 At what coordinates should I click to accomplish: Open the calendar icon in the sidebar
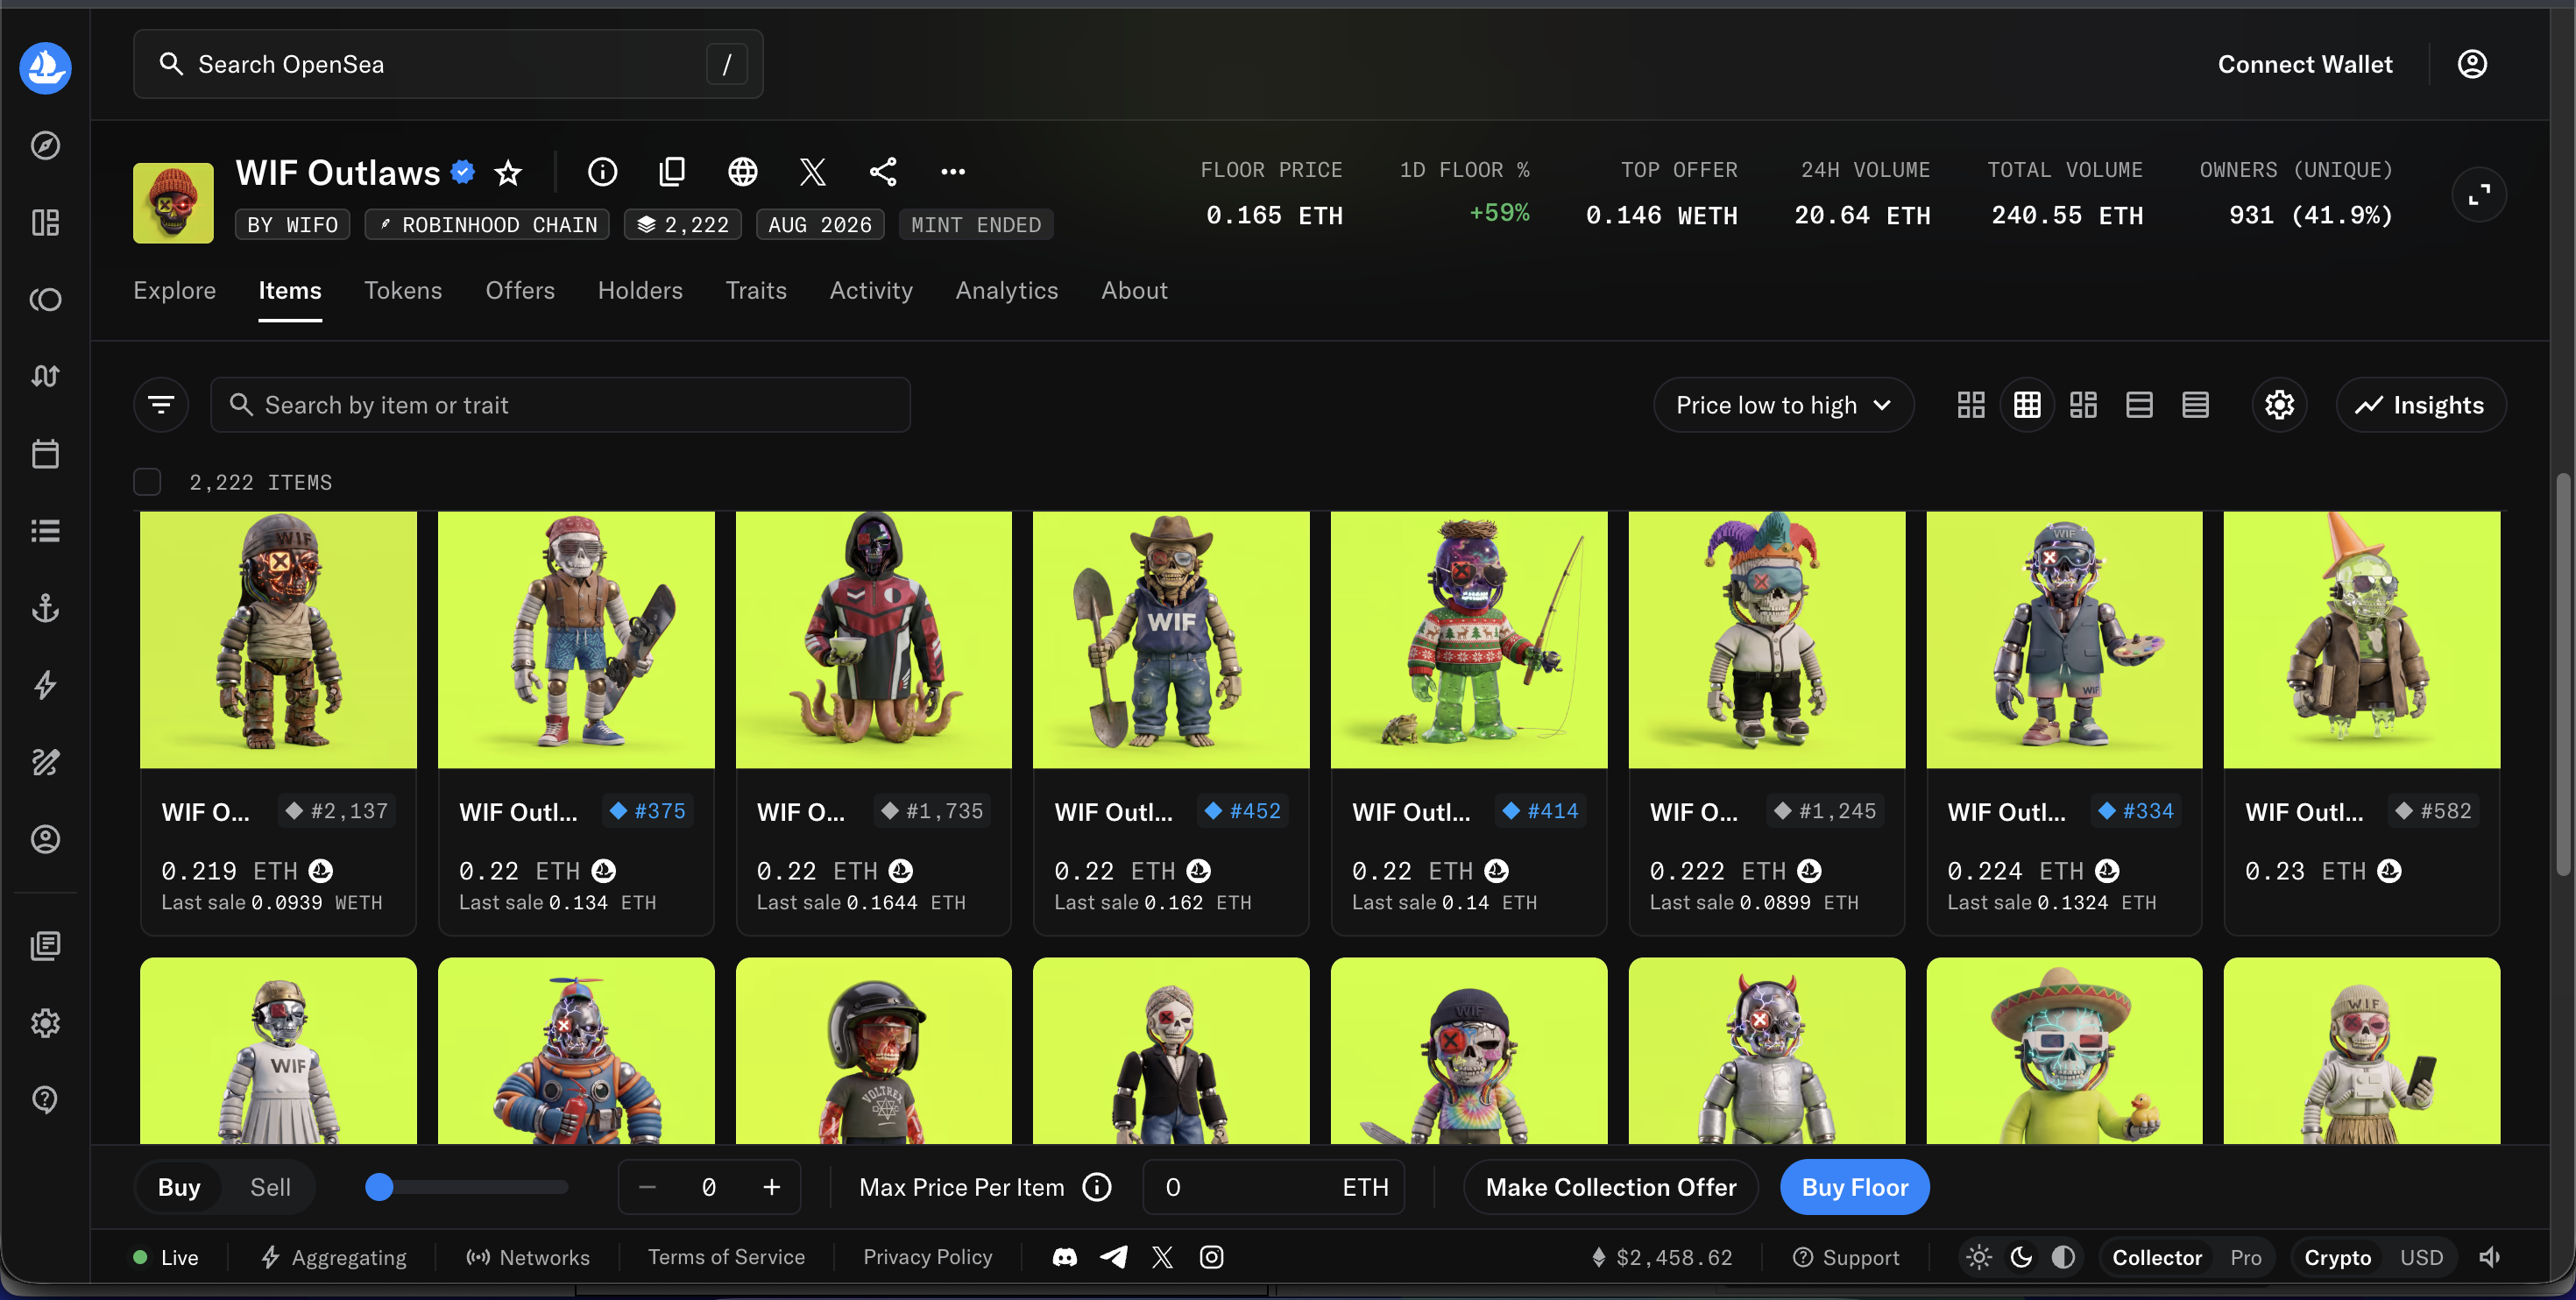(x=45, y=454)
